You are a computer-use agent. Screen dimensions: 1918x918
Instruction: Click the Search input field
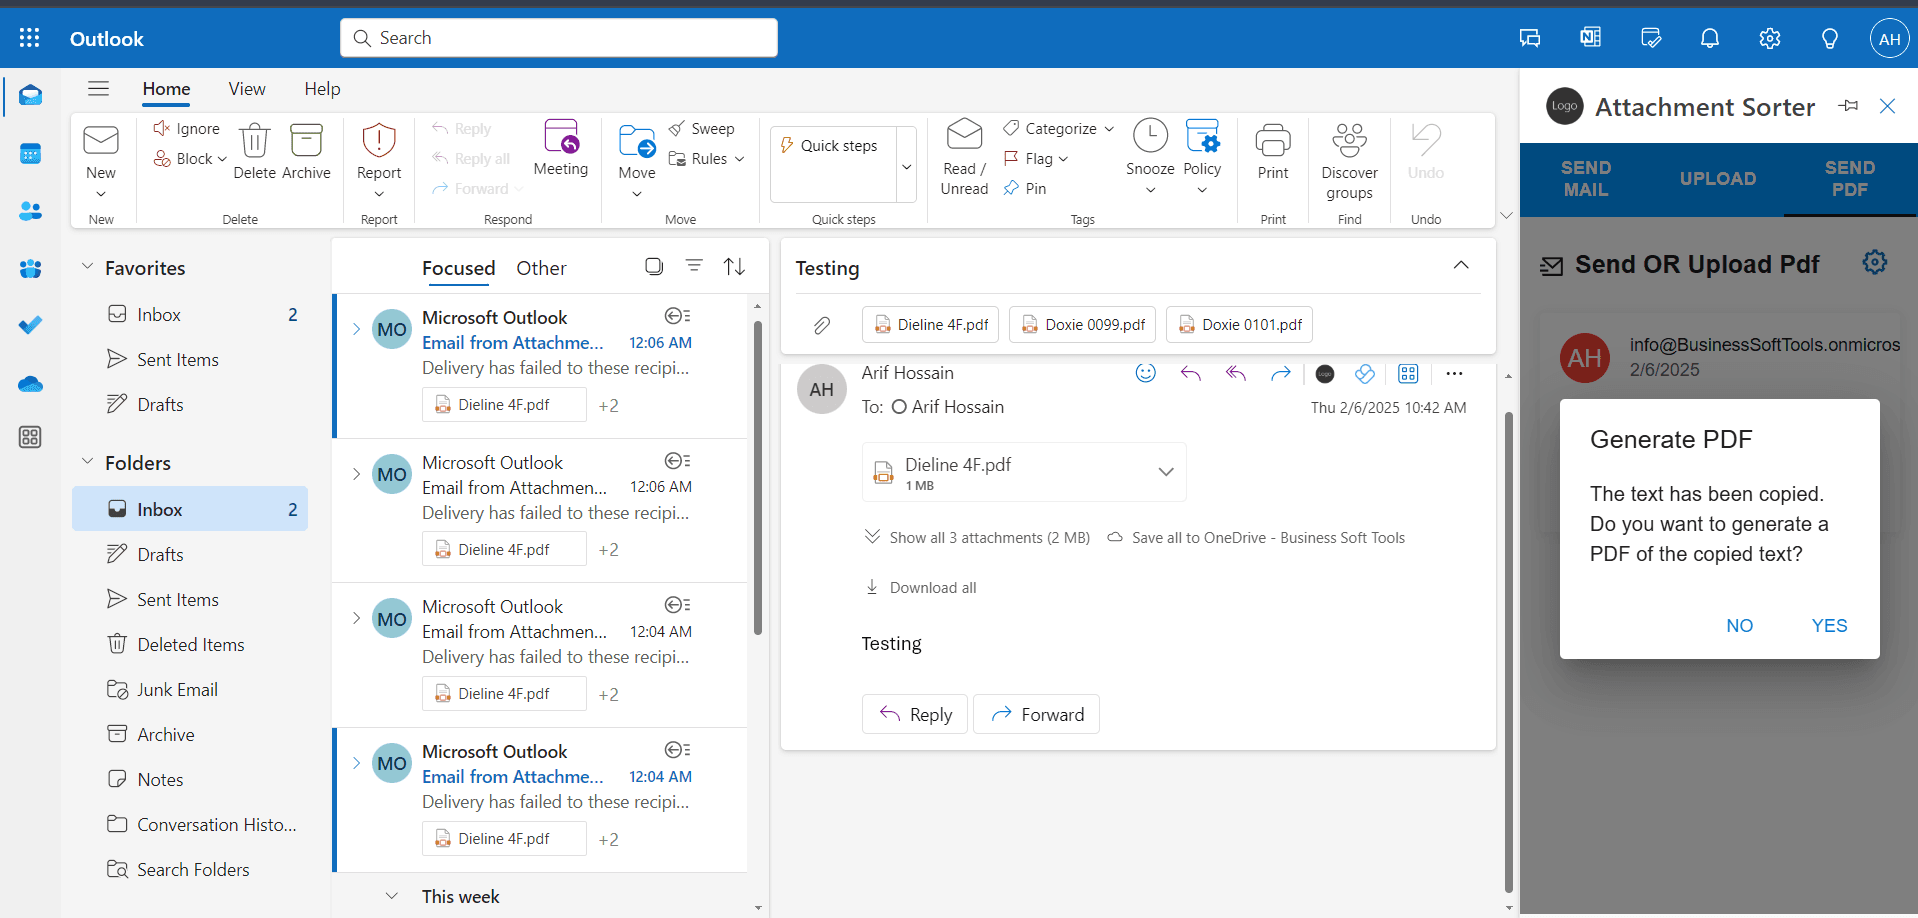tap(559, 38)
